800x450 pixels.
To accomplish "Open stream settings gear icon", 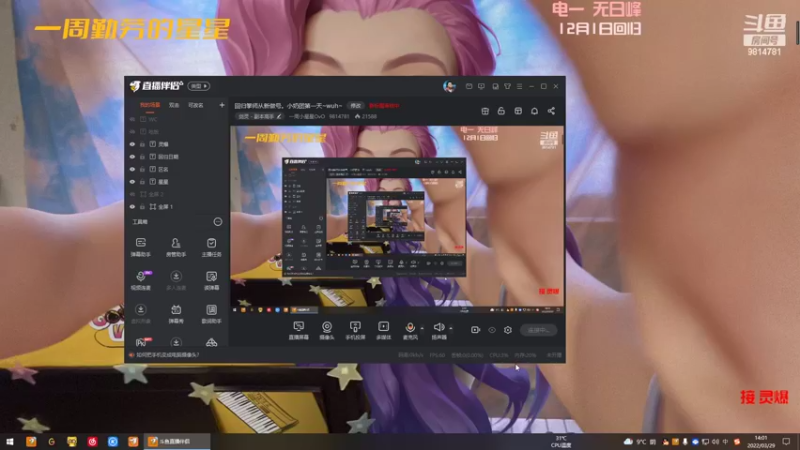I will pyautogui.click(x=508, y=330).
